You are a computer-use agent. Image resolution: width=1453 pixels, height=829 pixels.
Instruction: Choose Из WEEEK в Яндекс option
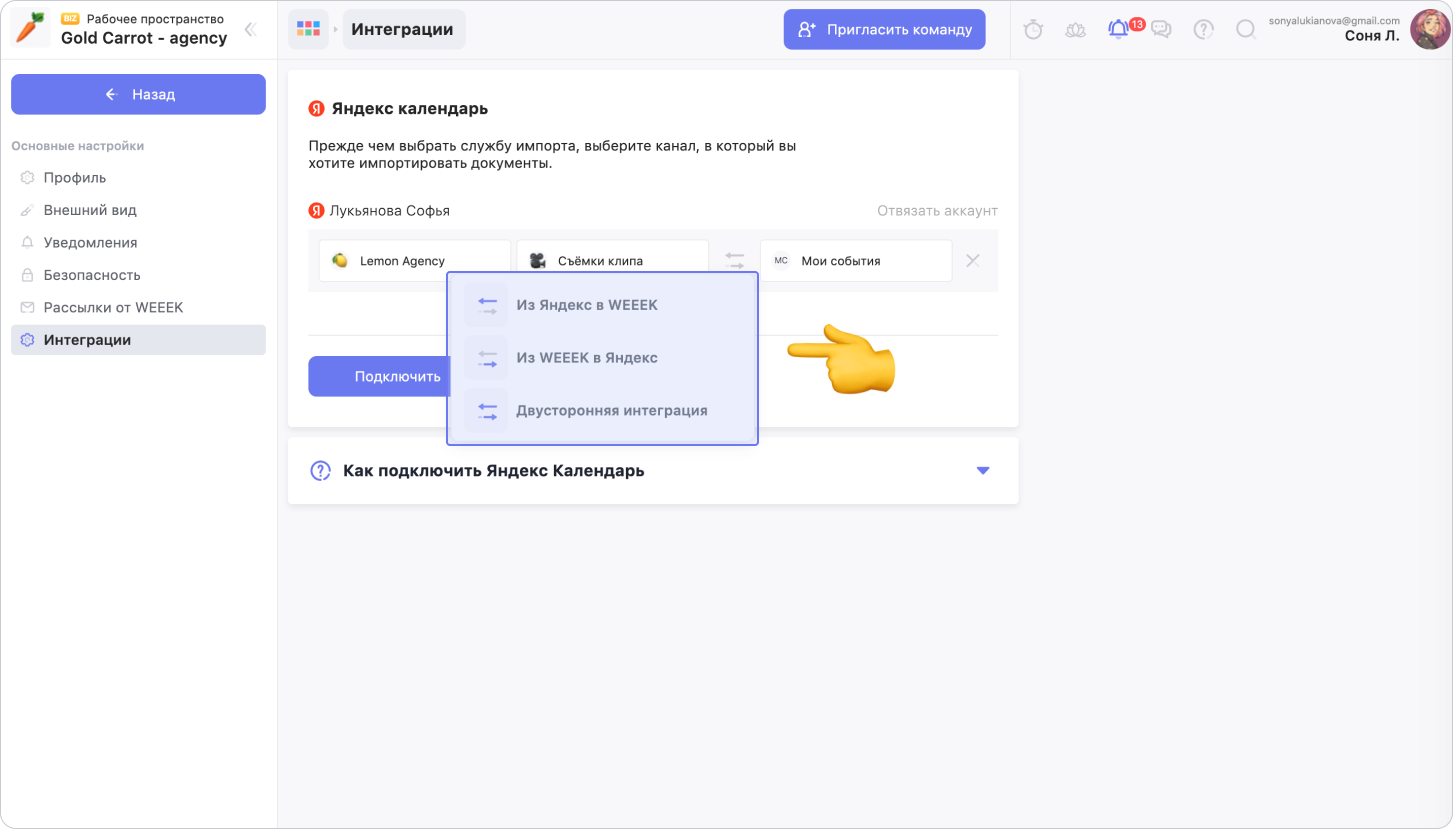pyautogui.click(x=602, y=357)
